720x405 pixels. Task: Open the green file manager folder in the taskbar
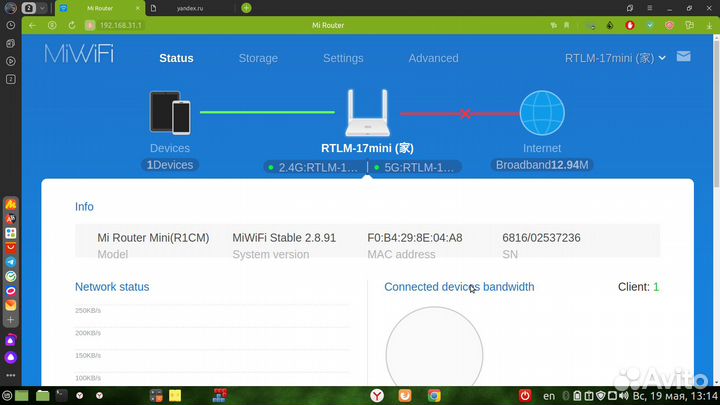coord(43,395)
